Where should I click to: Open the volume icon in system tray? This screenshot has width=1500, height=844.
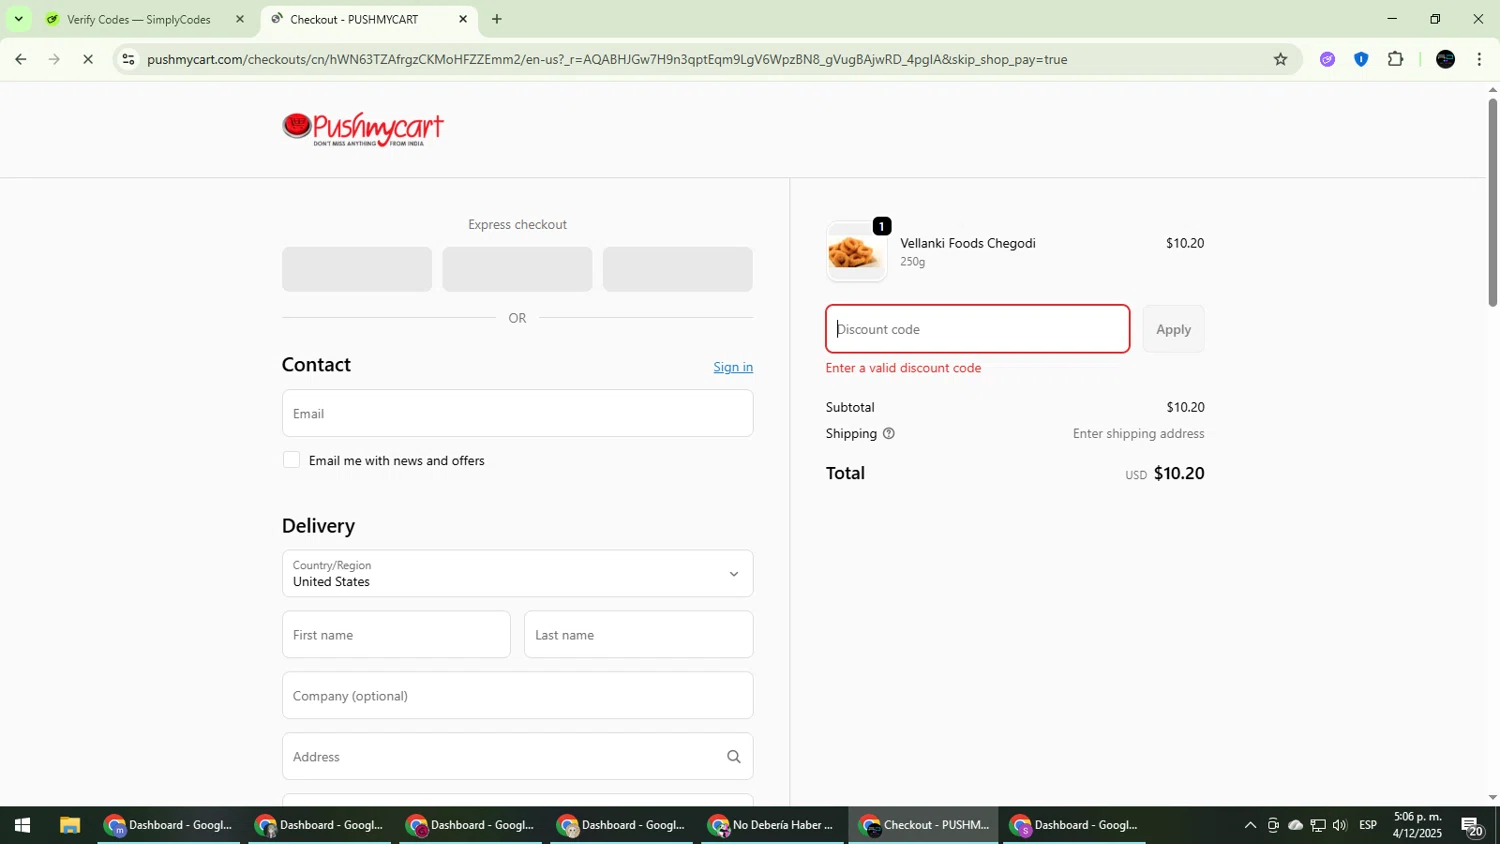pyautogui.click(x=1340, y=826)
